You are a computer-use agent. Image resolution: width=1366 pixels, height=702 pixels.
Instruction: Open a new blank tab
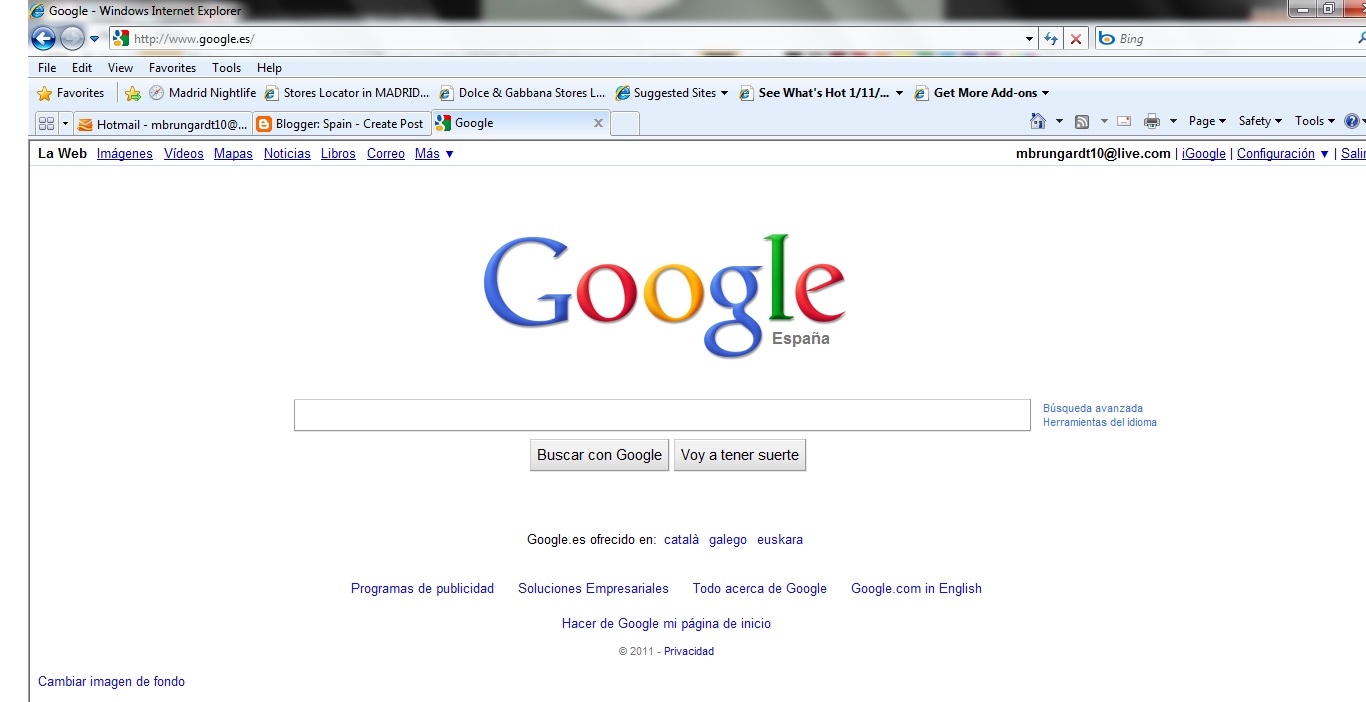(x=624, y=124)
